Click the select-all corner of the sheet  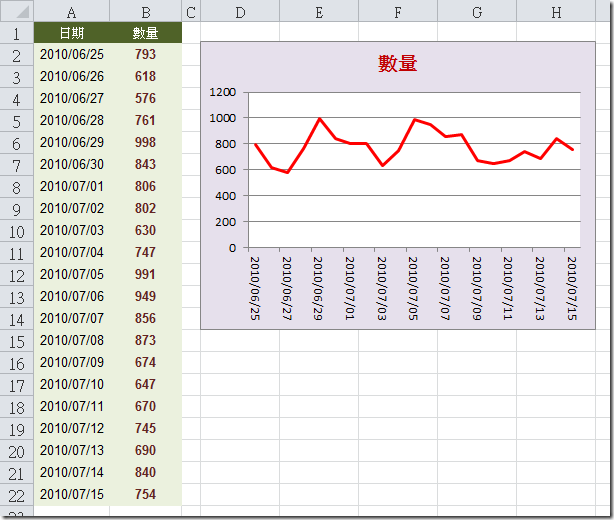(x=17, y=11)
